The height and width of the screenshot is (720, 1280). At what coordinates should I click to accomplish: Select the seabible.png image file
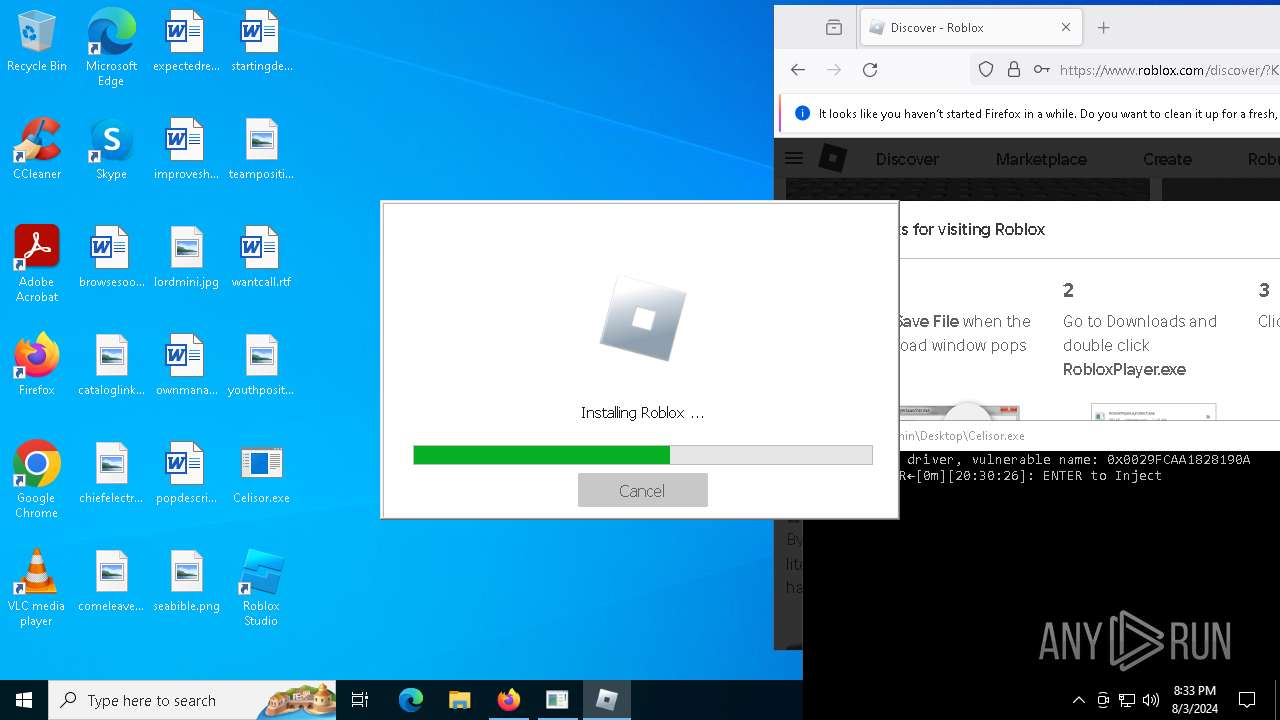tap(186, 581)
